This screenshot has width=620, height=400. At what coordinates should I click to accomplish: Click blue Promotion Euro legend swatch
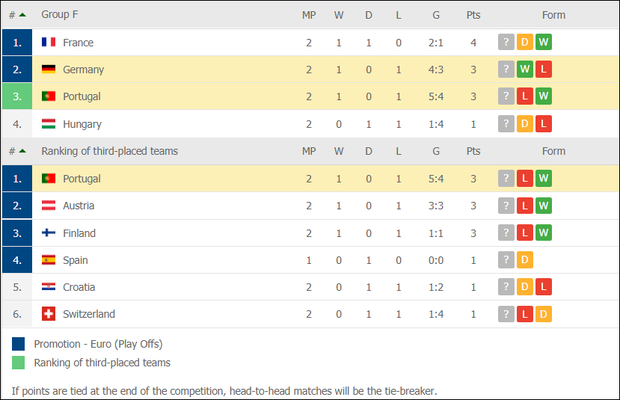(18, 344)
